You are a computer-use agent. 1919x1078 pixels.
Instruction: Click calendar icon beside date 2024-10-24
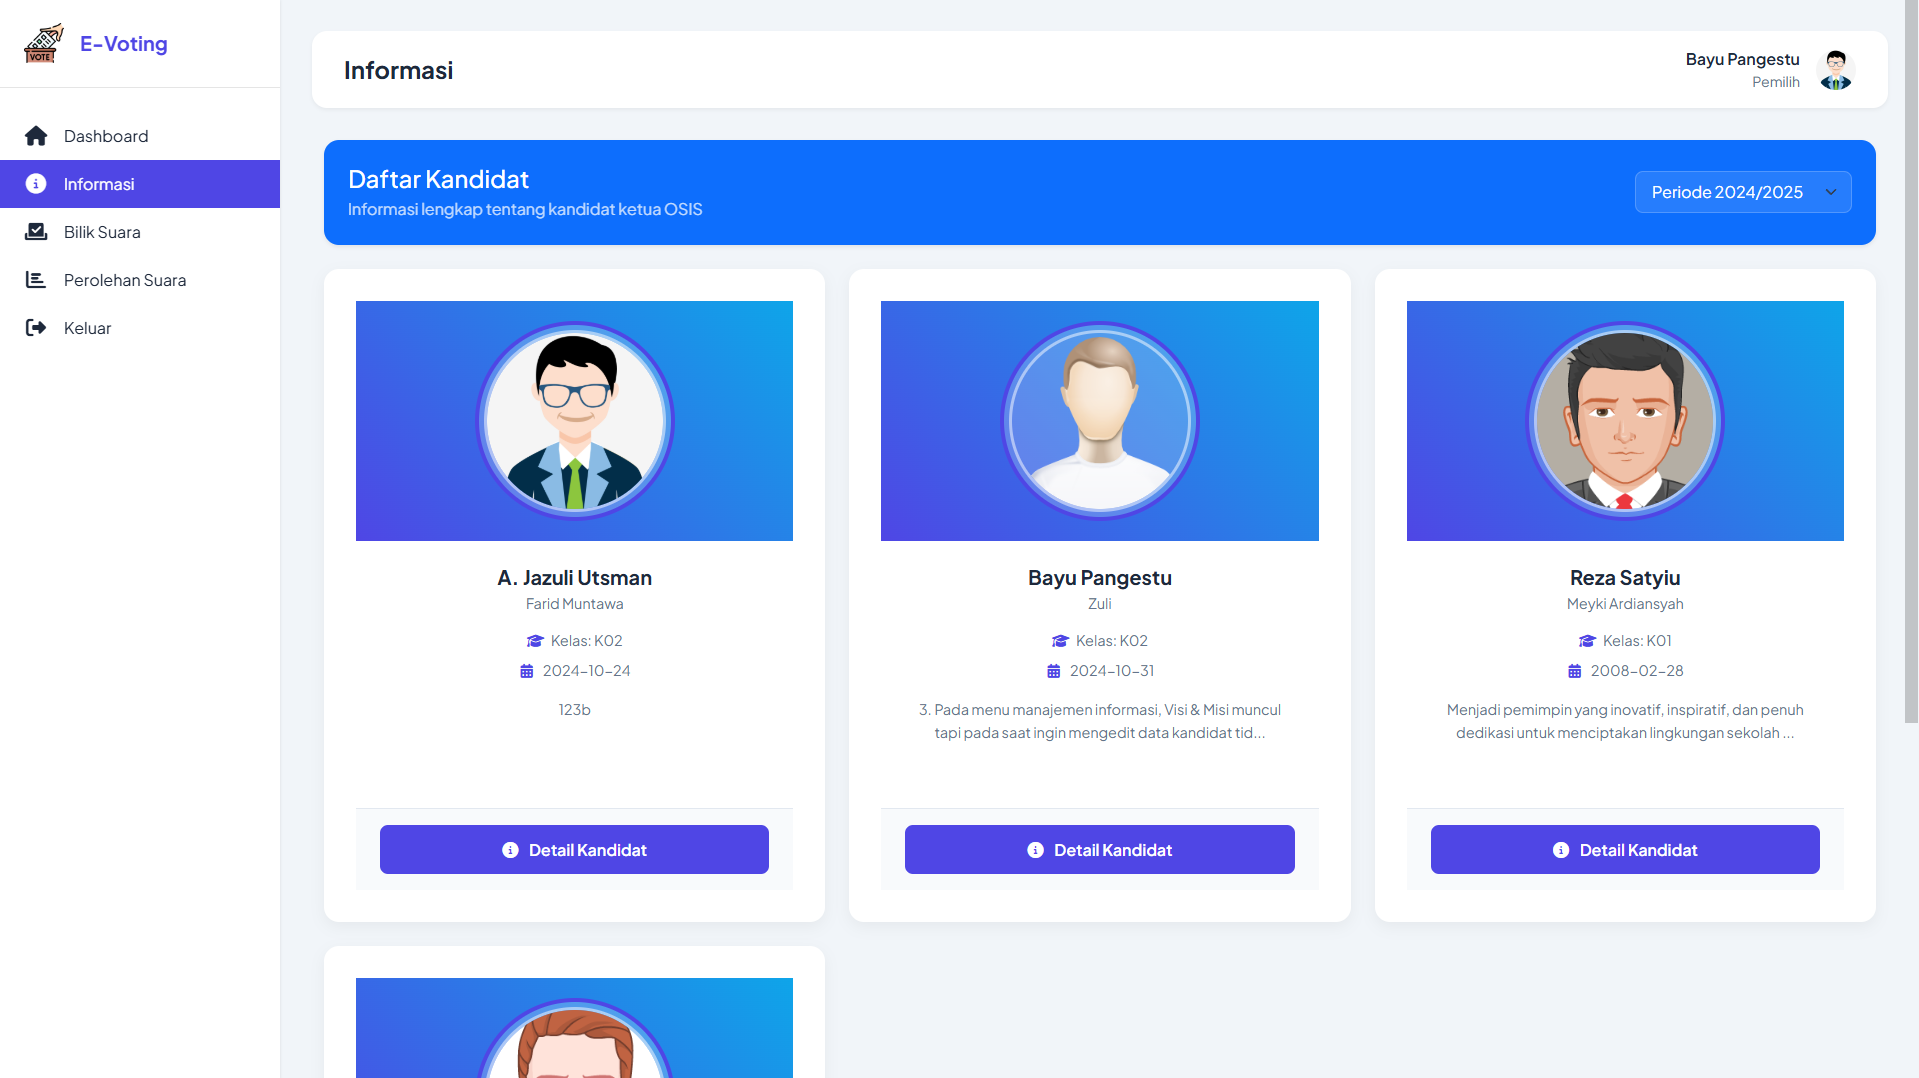527,671
